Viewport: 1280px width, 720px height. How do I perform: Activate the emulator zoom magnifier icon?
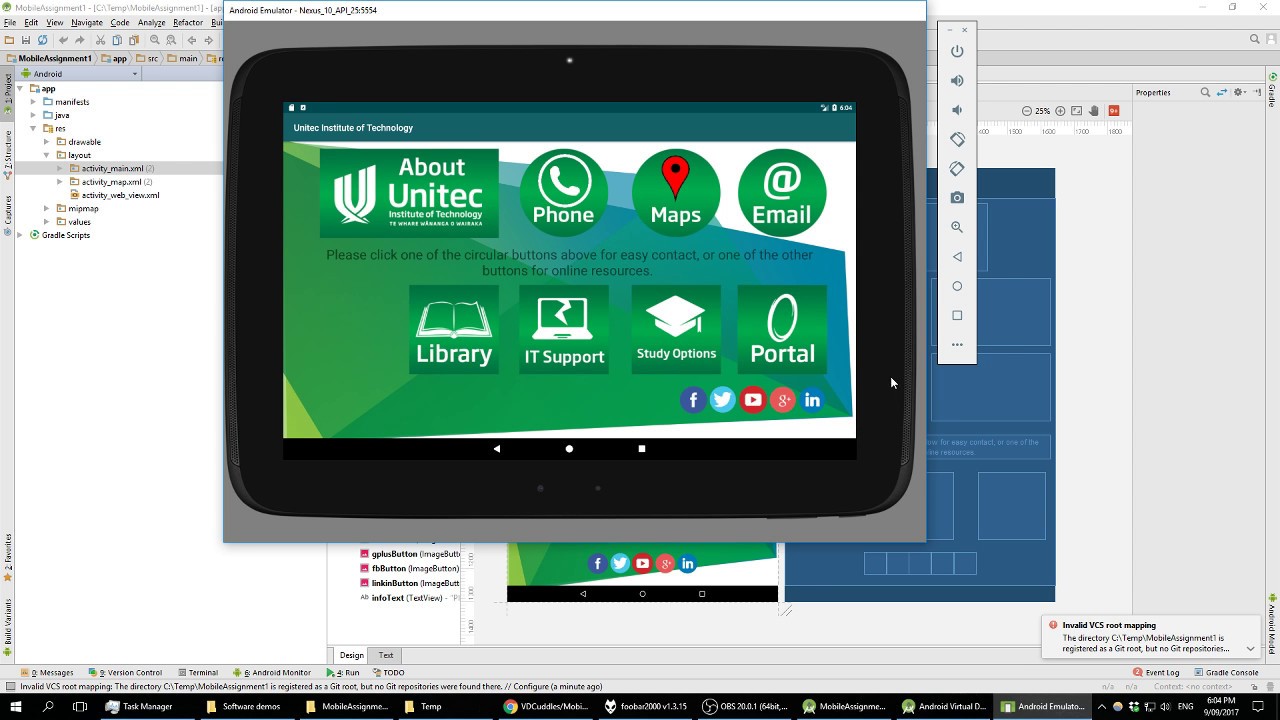[x=957, y=227]
